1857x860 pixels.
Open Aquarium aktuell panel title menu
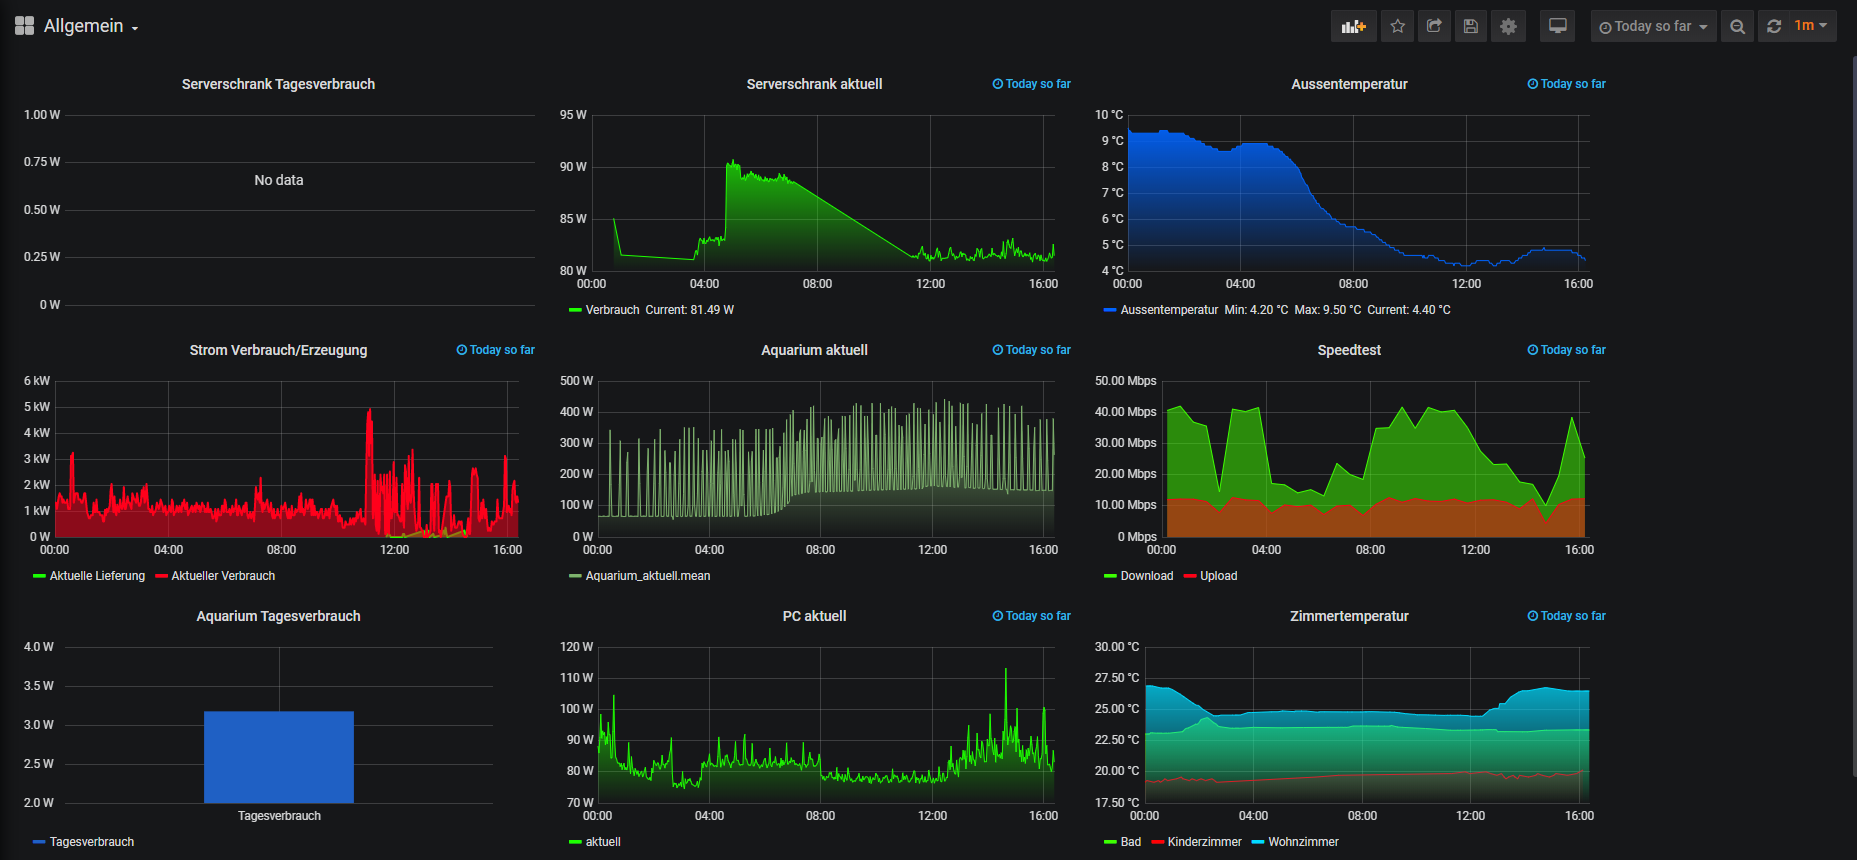(814, 350)
